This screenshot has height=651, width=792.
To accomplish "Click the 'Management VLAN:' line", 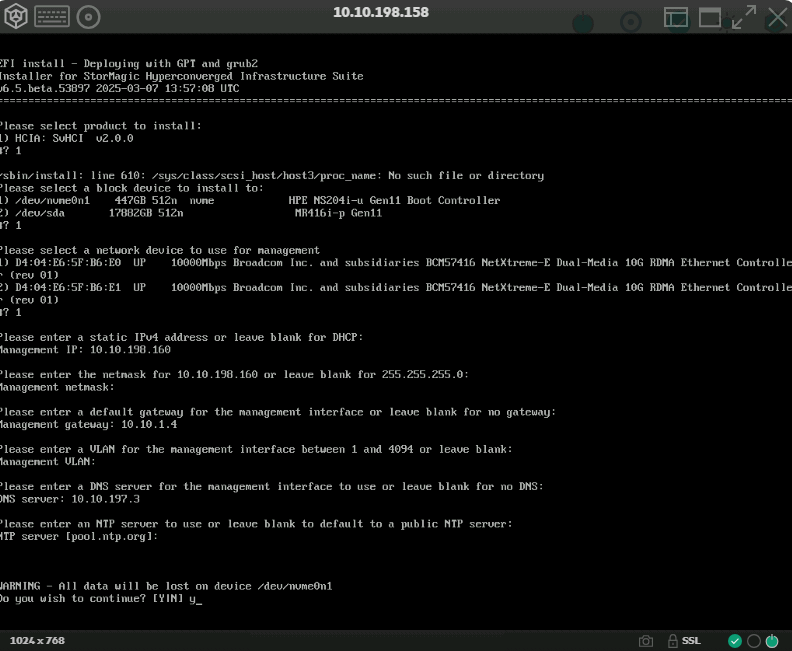I will tap(48, 462).
